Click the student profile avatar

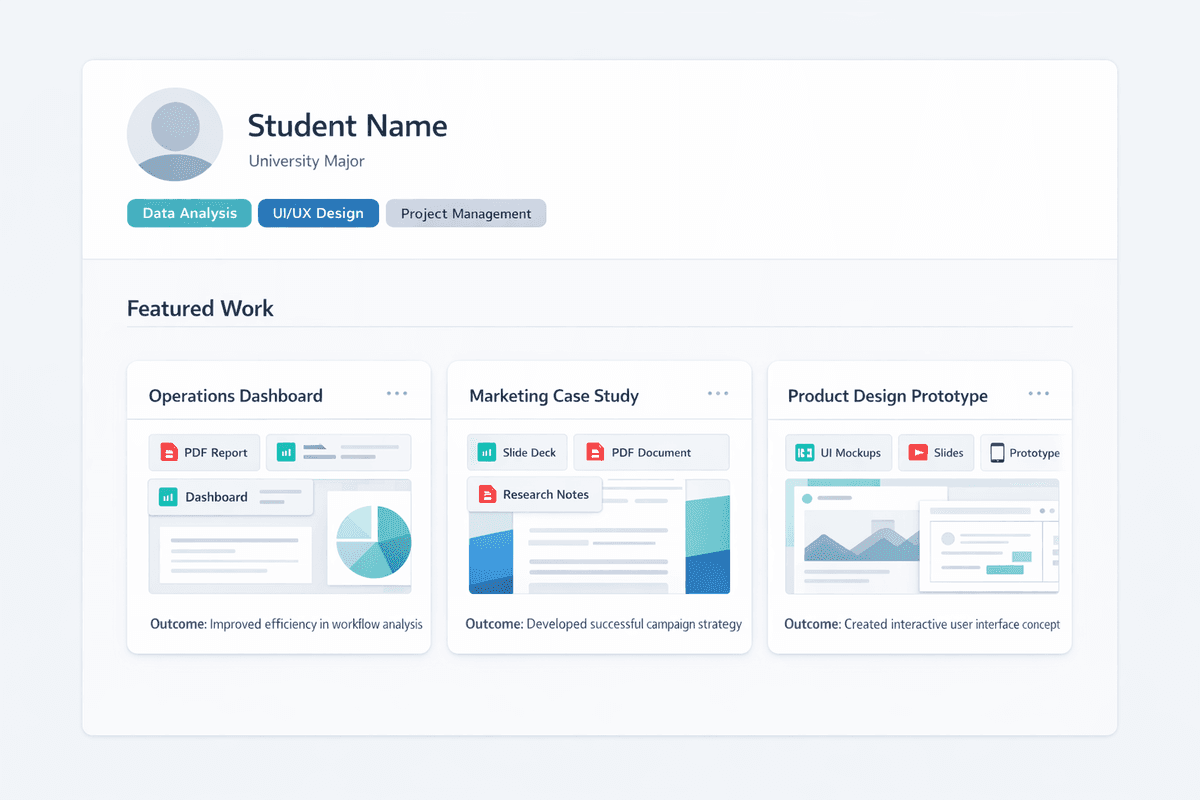click(x=175, y=134)
